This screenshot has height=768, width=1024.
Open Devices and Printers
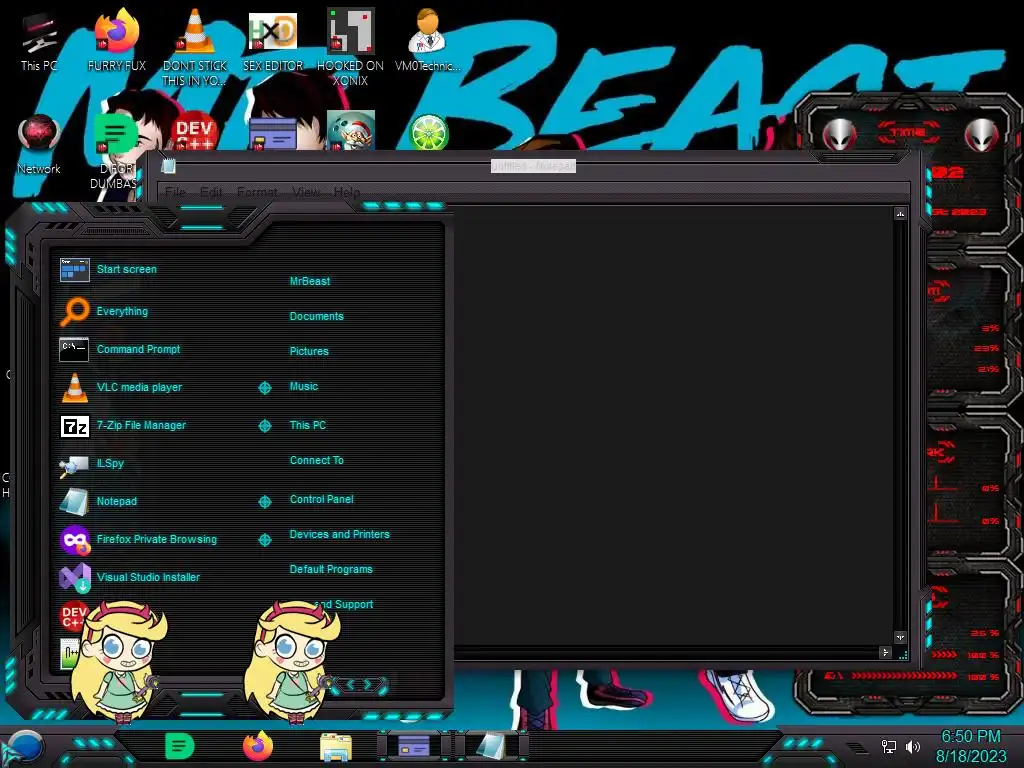point(339,534)
